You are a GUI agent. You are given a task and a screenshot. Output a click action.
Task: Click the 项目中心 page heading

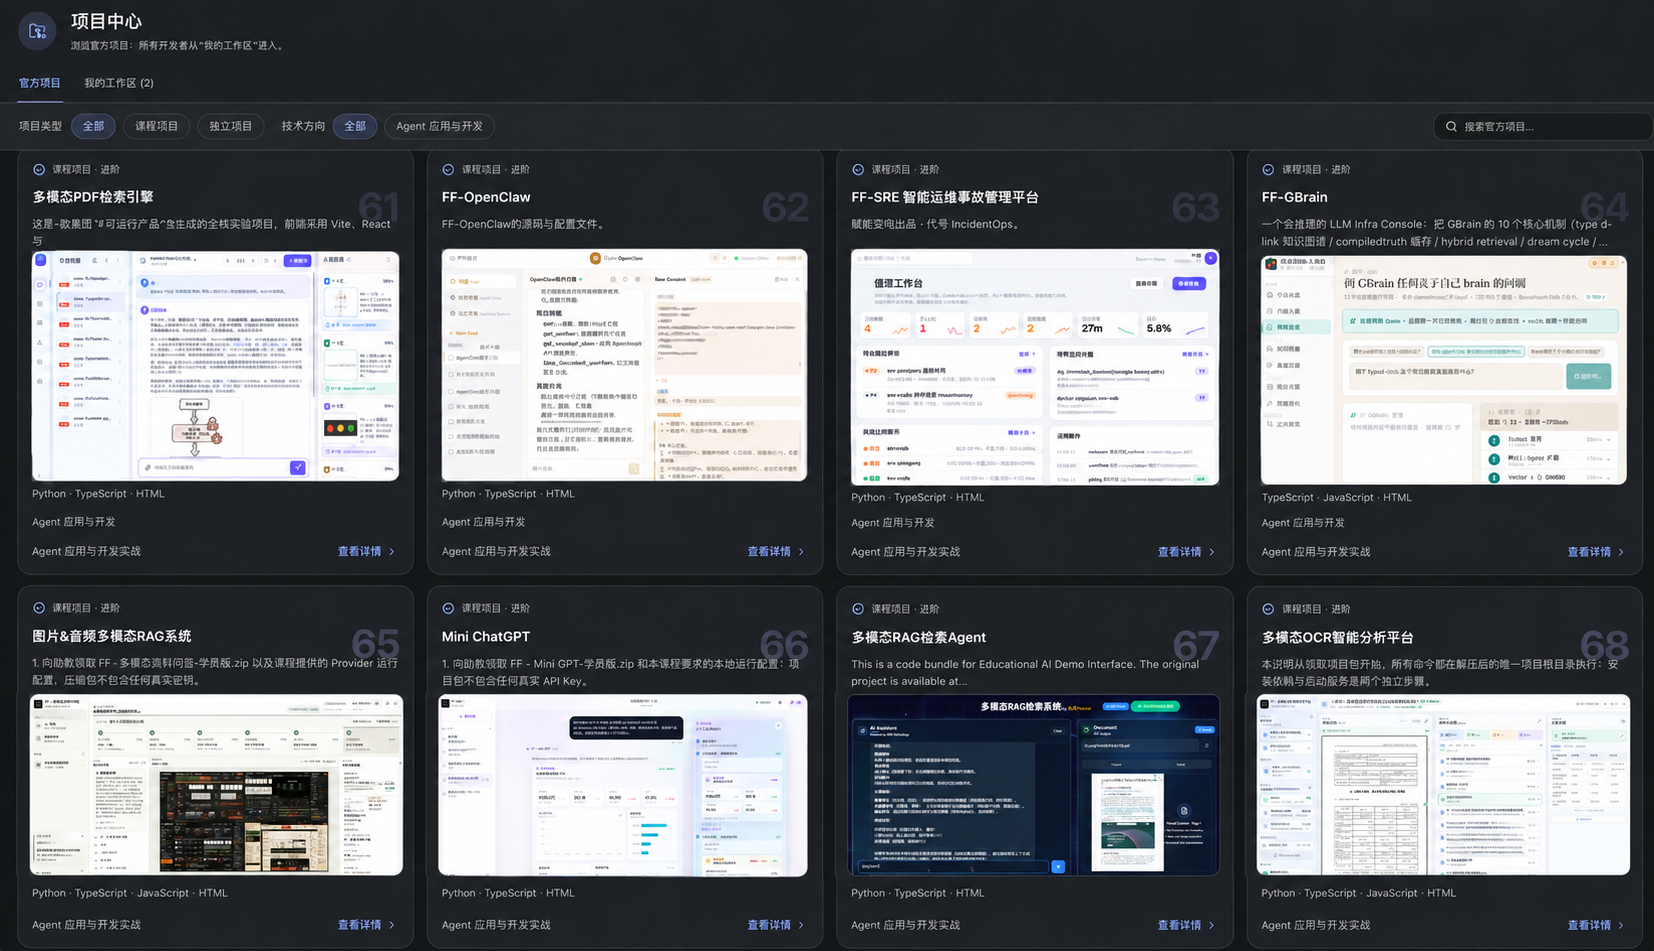[106, 21]
